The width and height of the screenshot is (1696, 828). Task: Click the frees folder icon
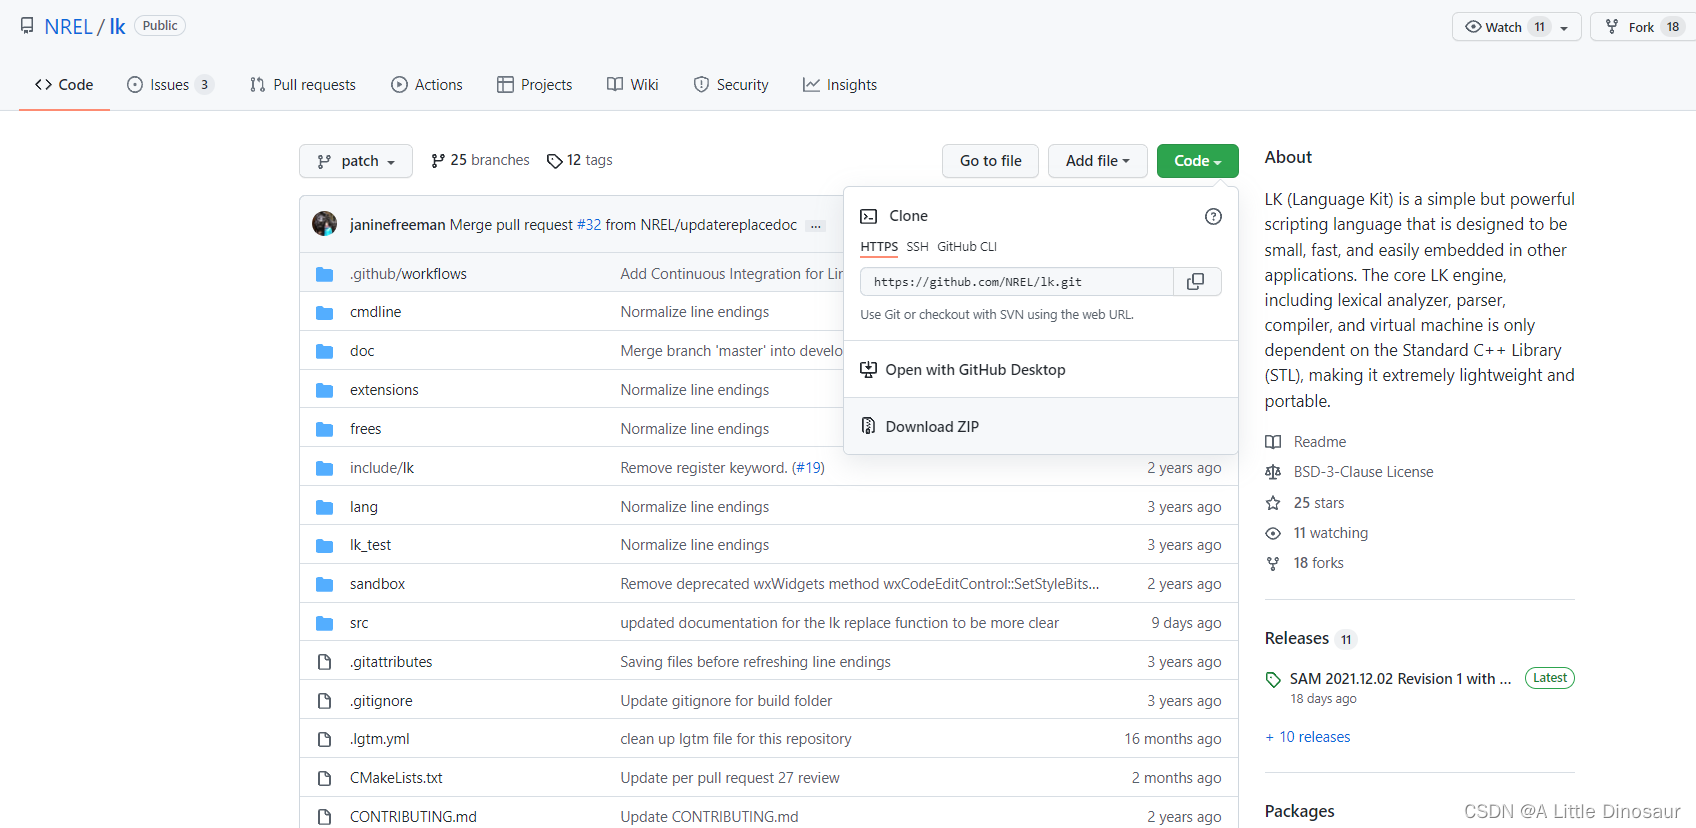tap(324, 429)
